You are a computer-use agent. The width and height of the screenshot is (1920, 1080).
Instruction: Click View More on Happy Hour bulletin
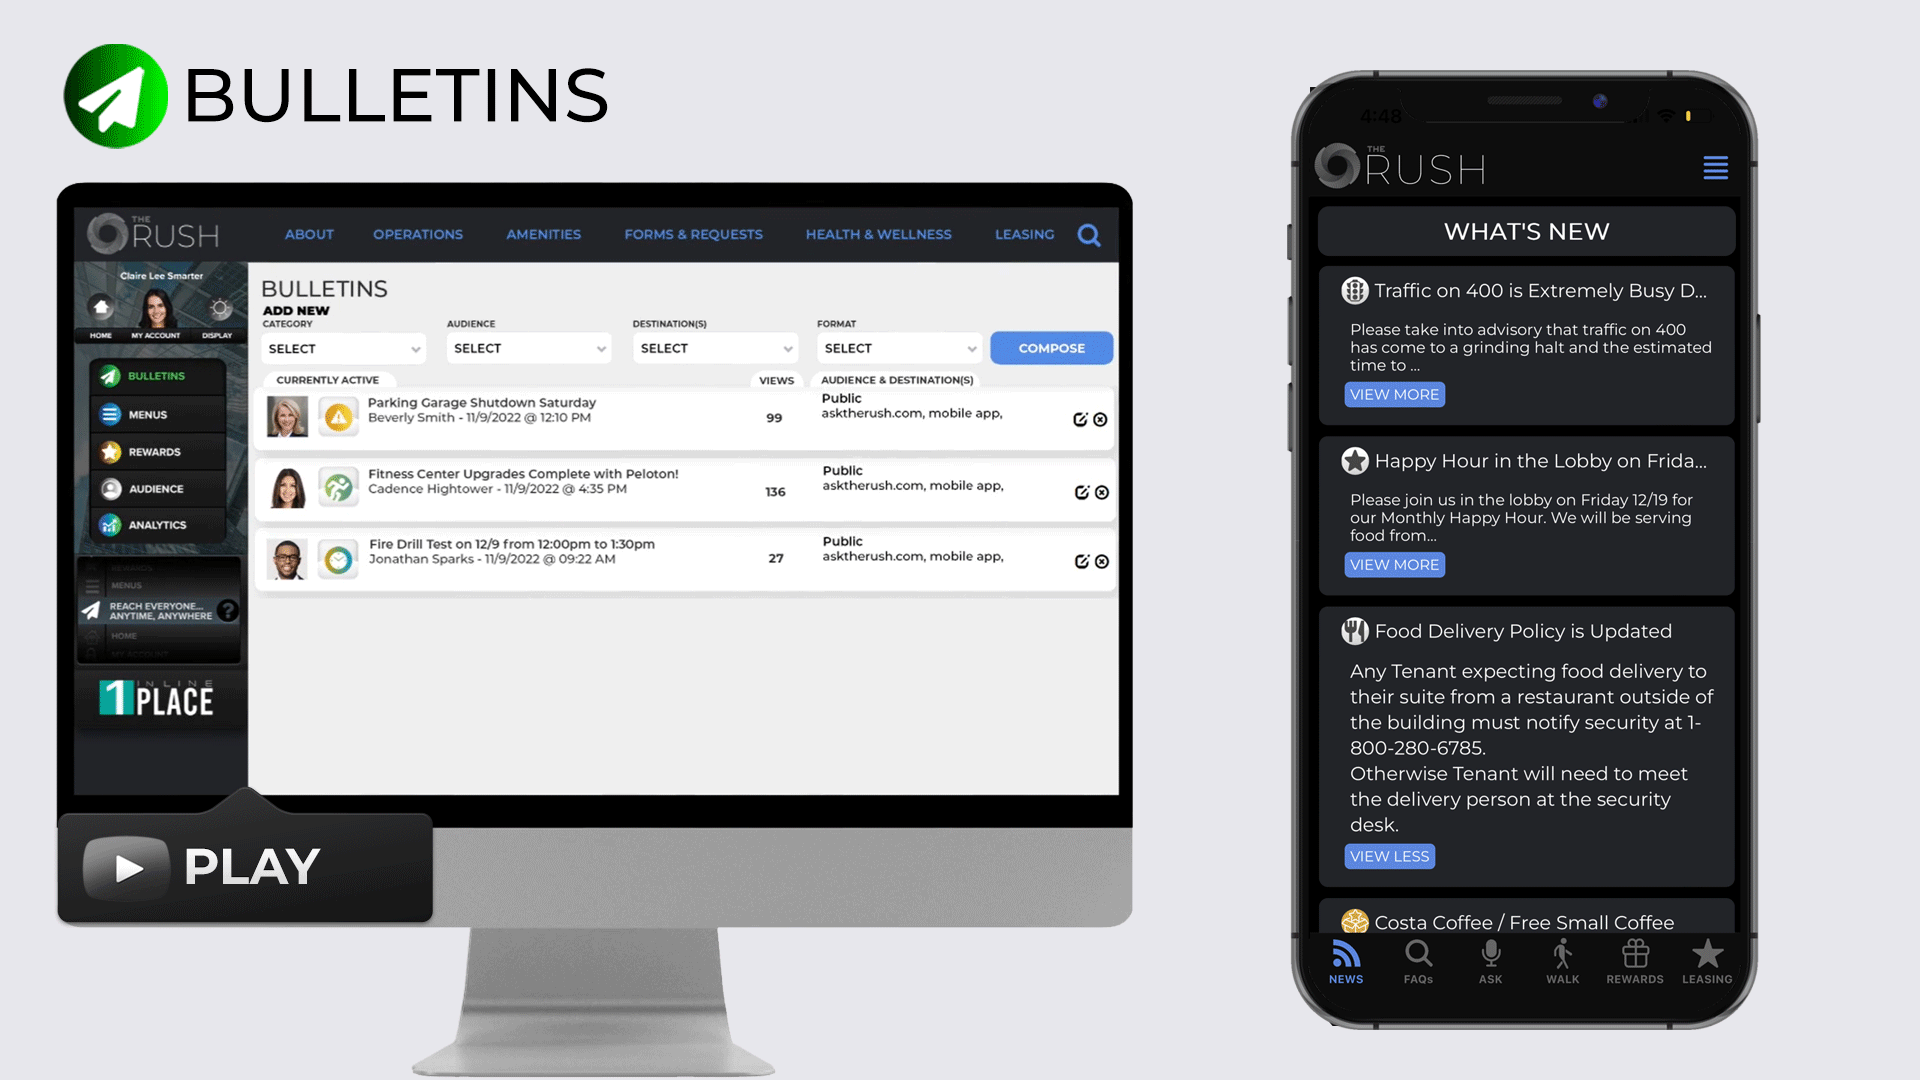1394,564
